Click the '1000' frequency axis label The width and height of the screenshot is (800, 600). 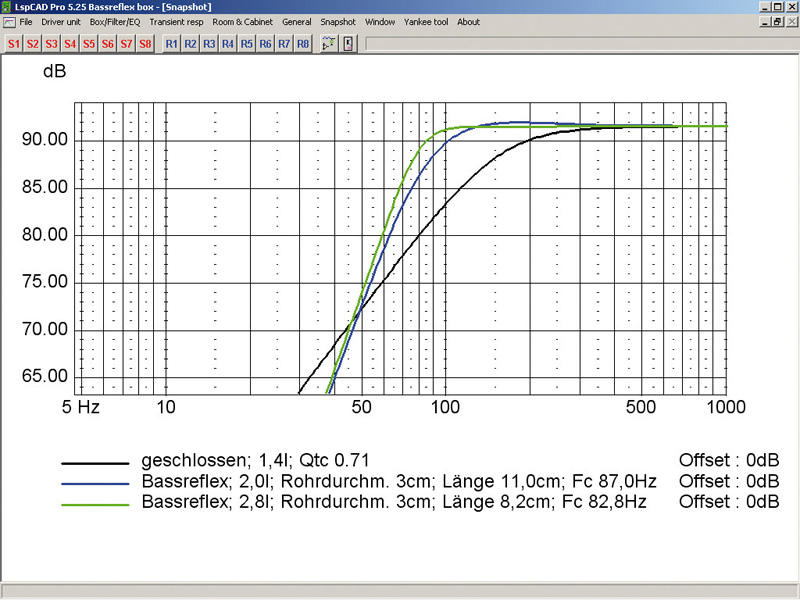tap(727, 407)
